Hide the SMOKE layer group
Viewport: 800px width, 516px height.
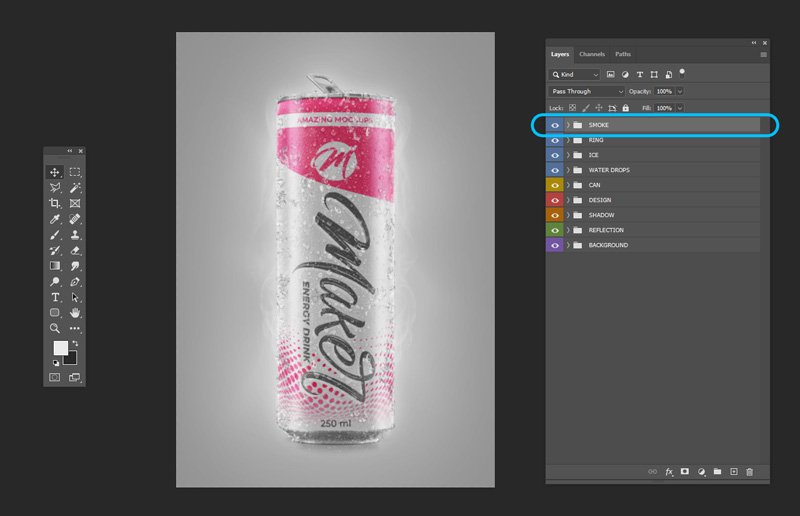pos(555,125)
